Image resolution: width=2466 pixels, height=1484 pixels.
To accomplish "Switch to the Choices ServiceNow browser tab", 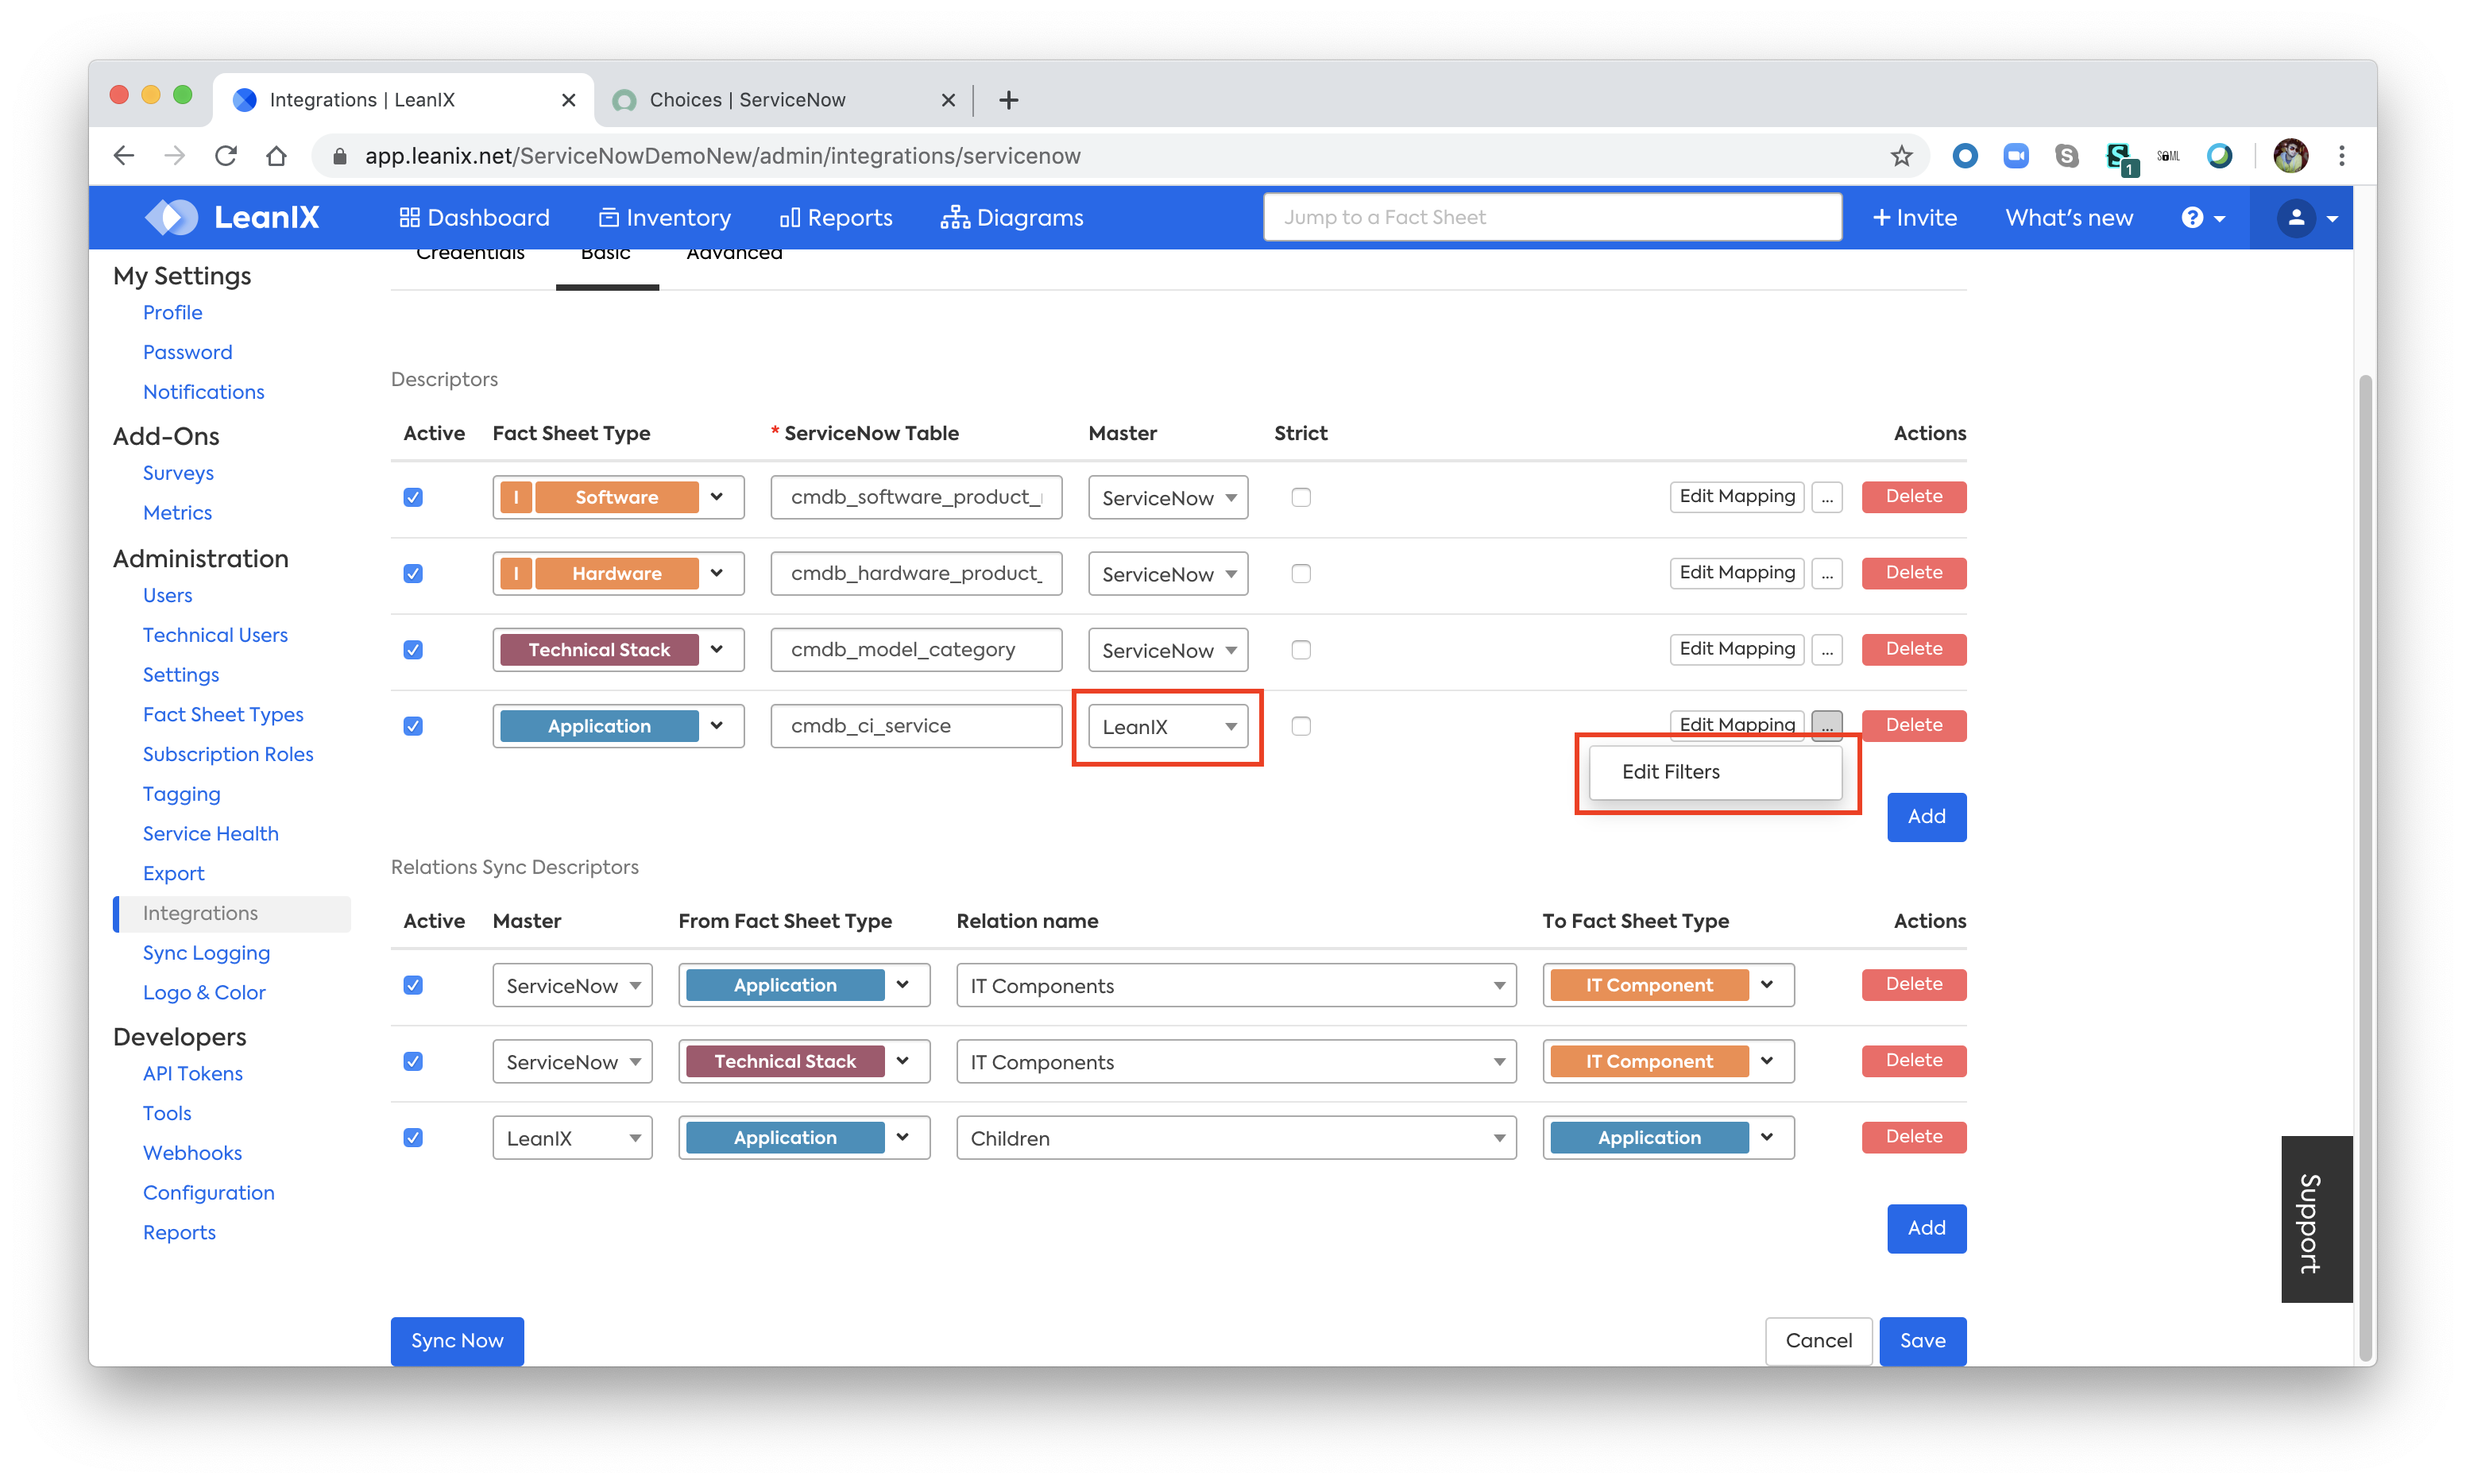I will 747,100.
